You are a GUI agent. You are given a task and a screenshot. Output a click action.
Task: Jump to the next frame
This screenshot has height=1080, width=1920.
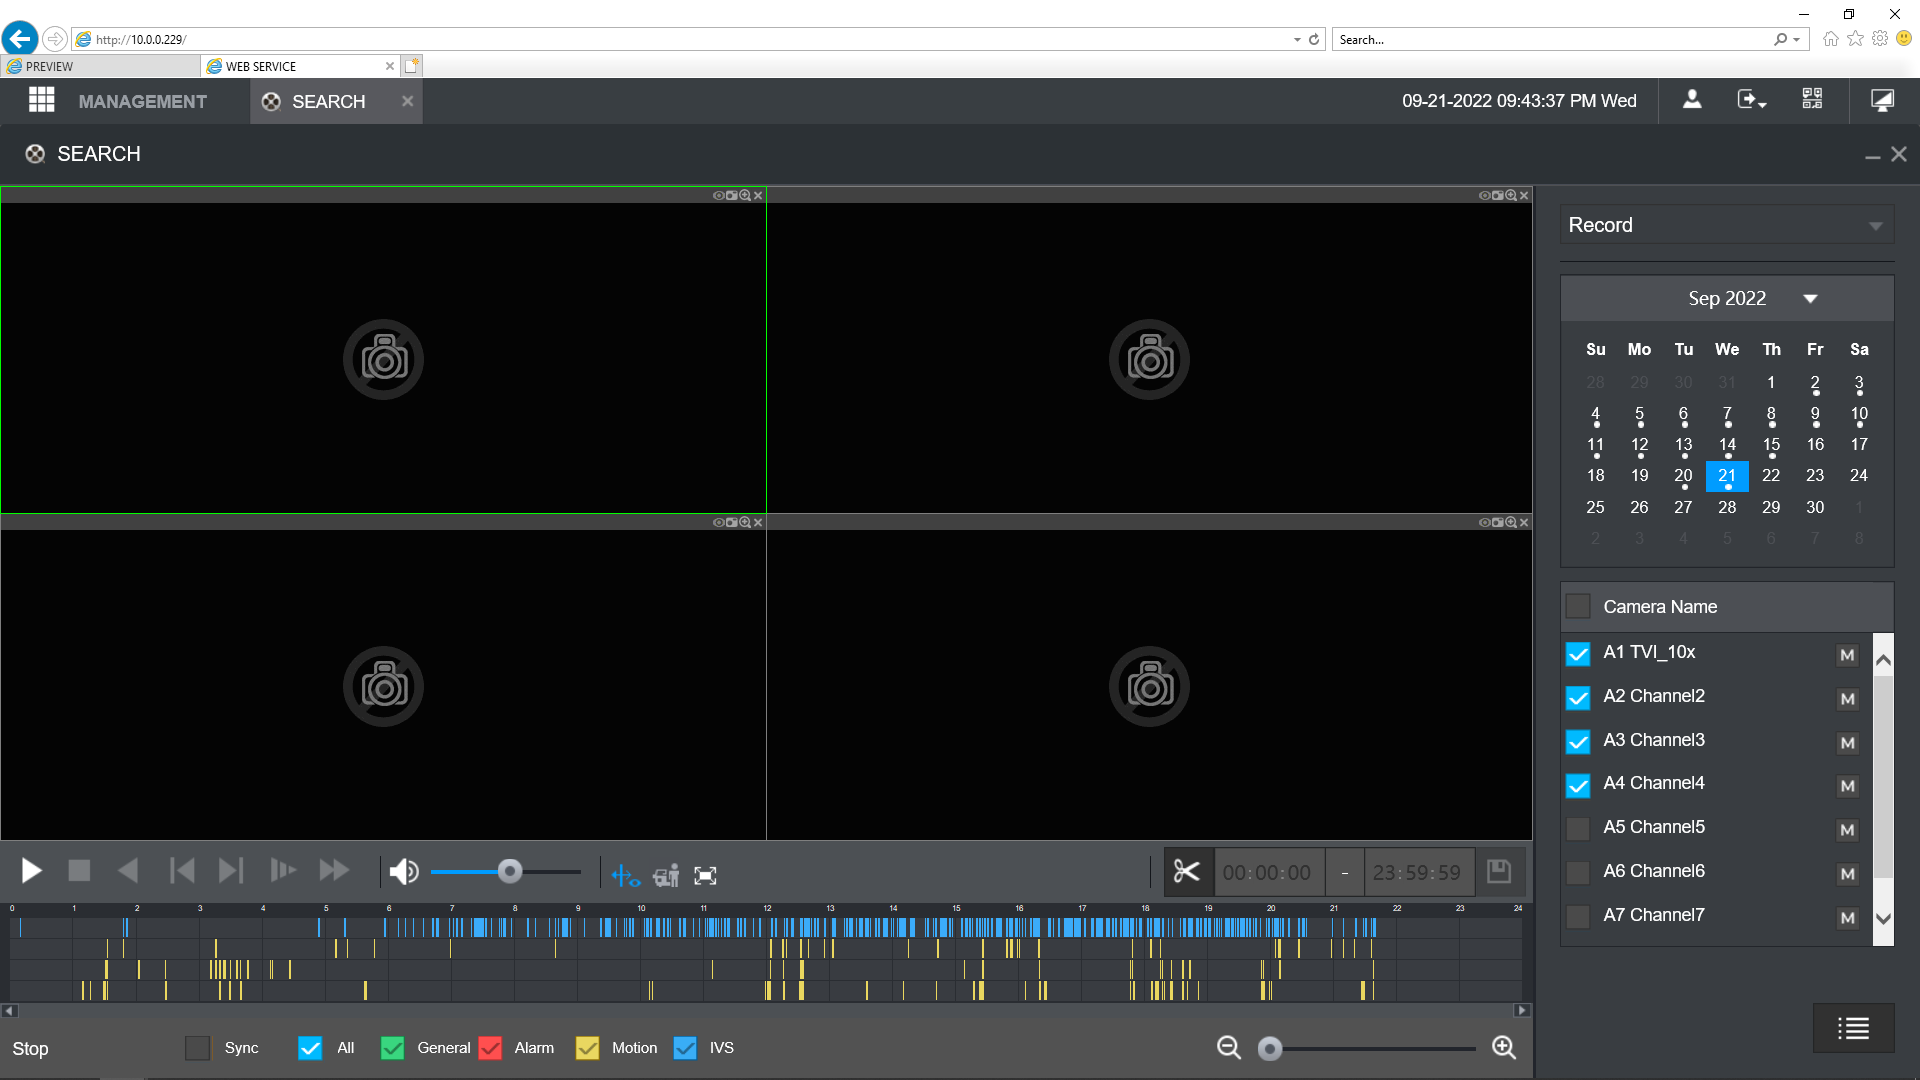231,872
